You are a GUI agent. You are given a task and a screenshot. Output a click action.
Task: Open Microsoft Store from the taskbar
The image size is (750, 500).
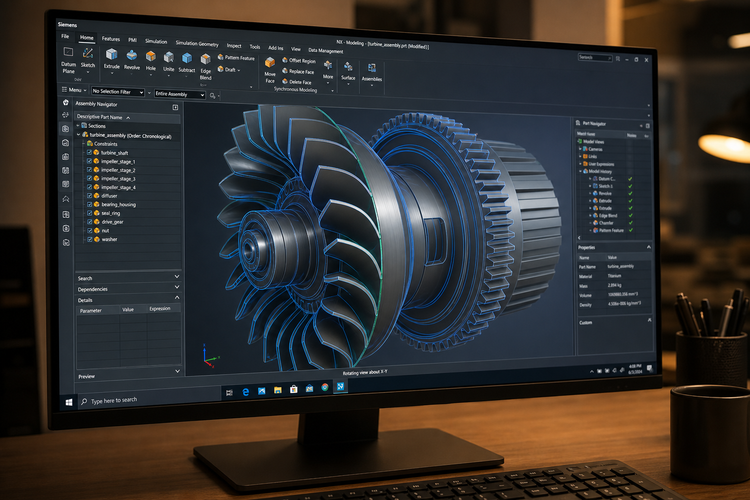coord(293,389)
